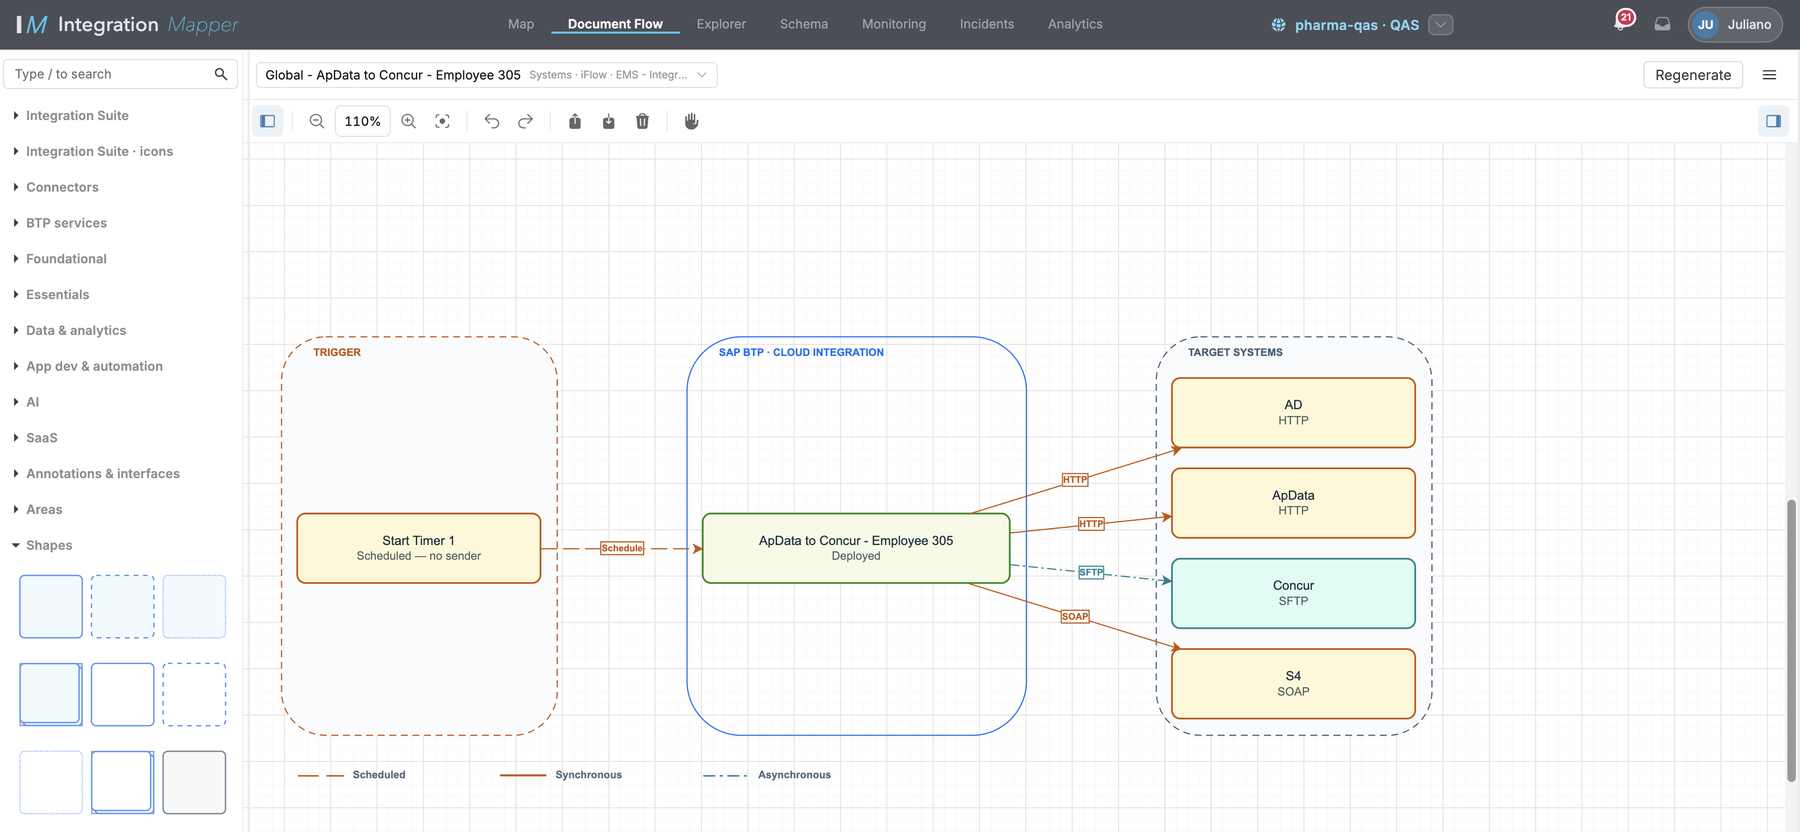The height and width of the screenshot is (832, 1800).
Task: Toggle the right properties panel
Action: click(1773, 121)
